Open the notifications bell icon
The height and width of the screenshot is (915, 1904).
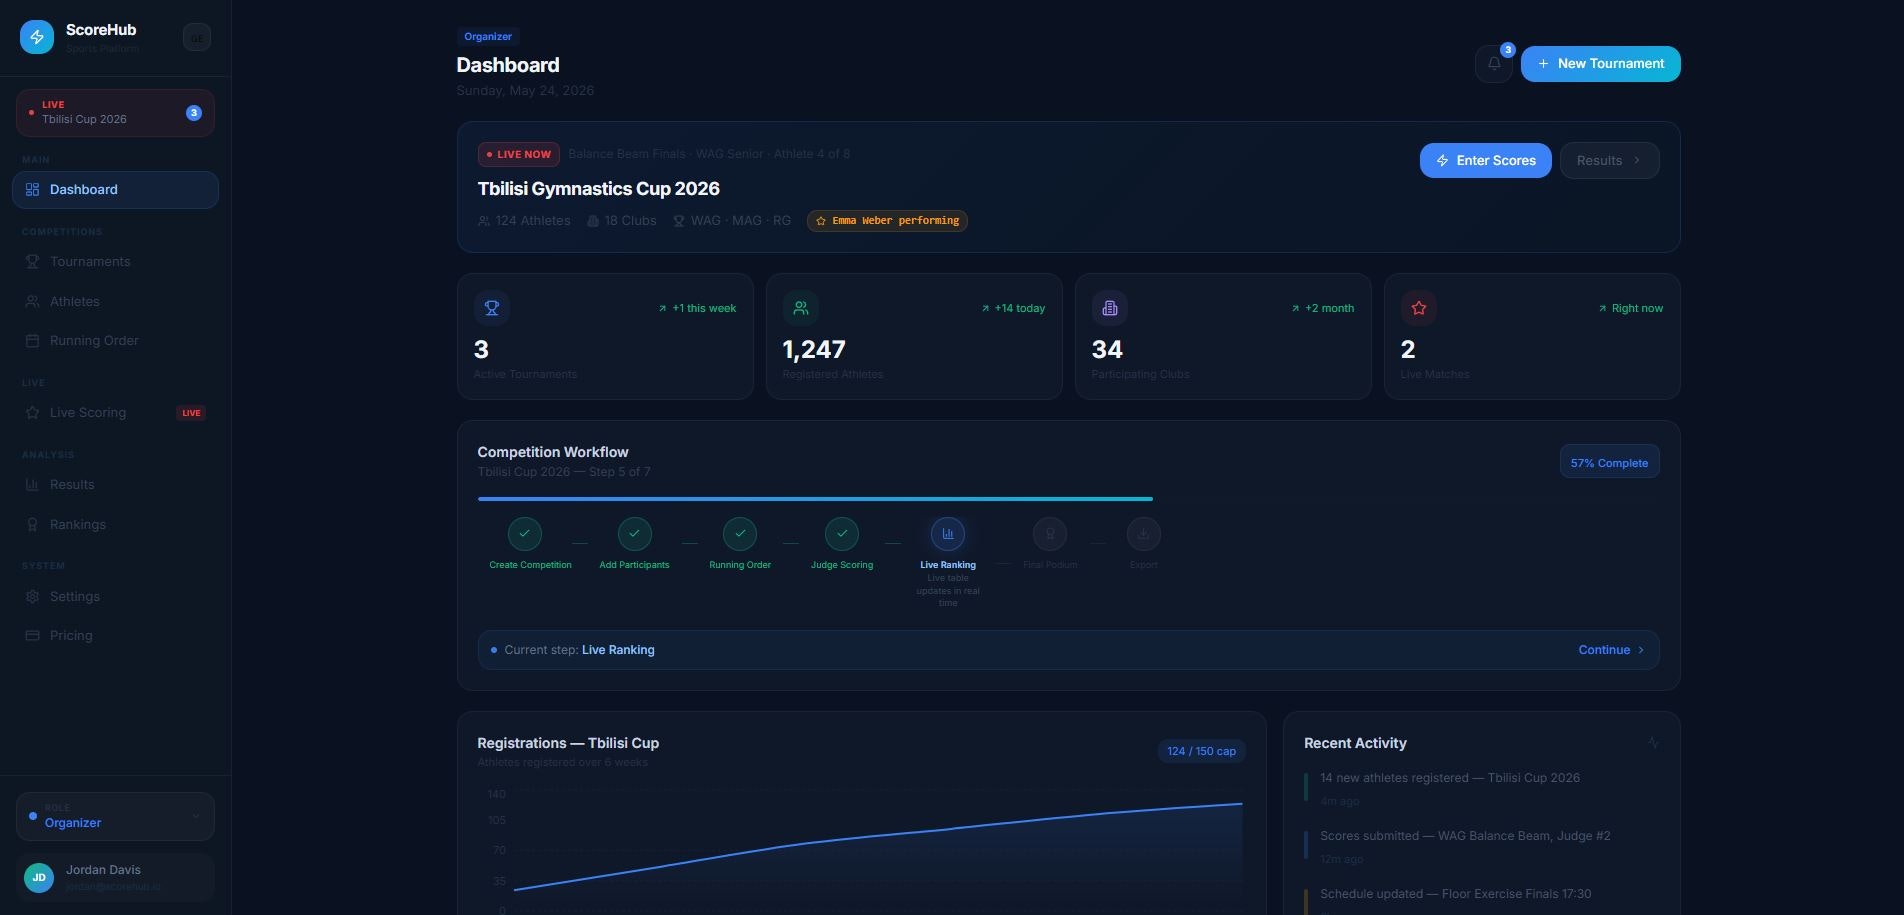click(x=1494, y=64)
